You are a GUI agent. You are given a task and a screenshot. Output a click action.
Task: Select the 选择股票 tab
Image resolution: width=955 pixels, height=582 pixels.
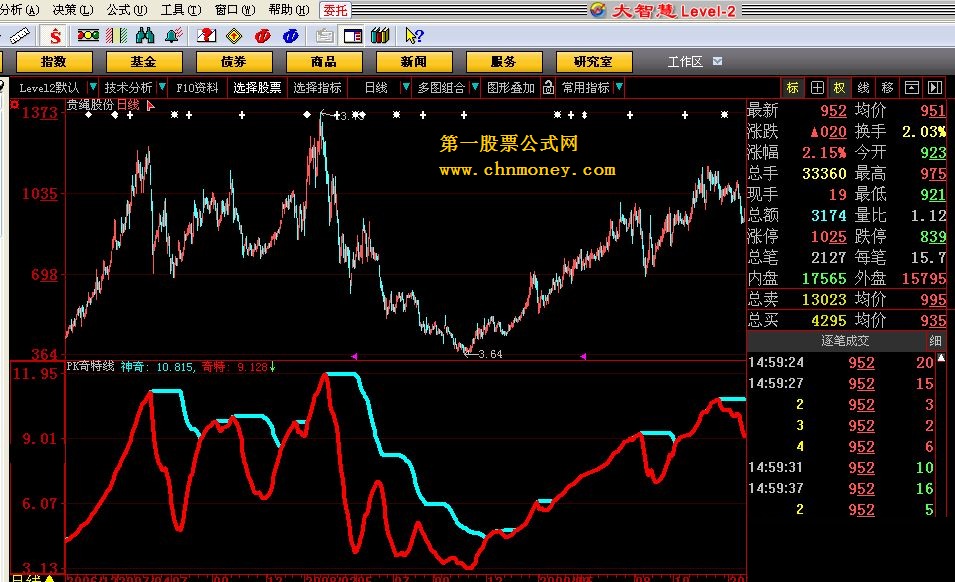257,88
